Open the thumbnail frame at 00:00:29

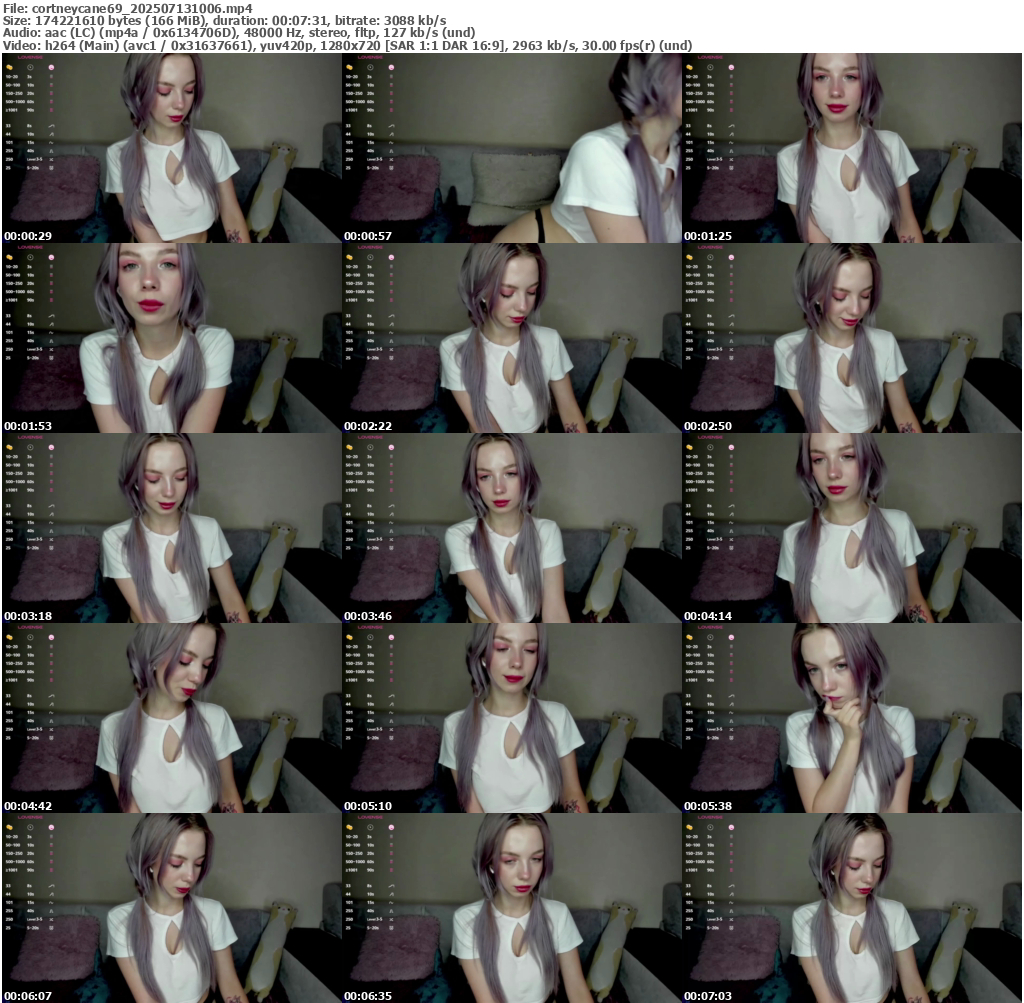[171, 148]
